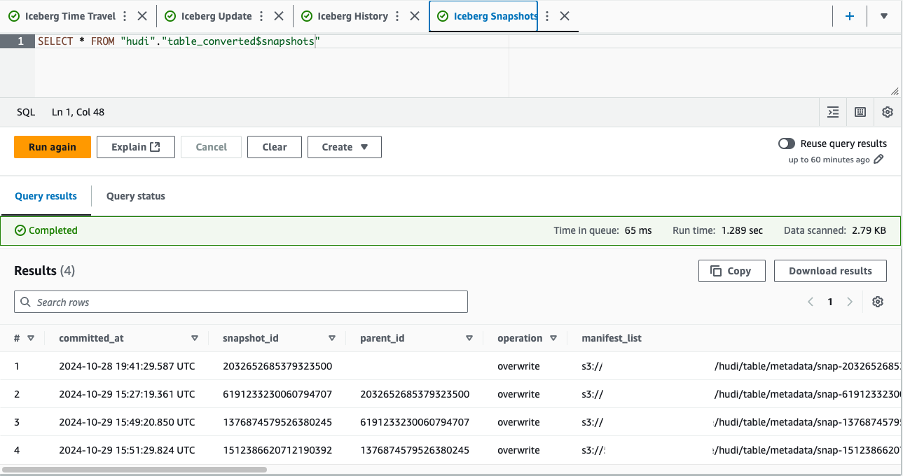Click the format query icon in editor toolbar
Screen dimensions: 904x476
833,112
